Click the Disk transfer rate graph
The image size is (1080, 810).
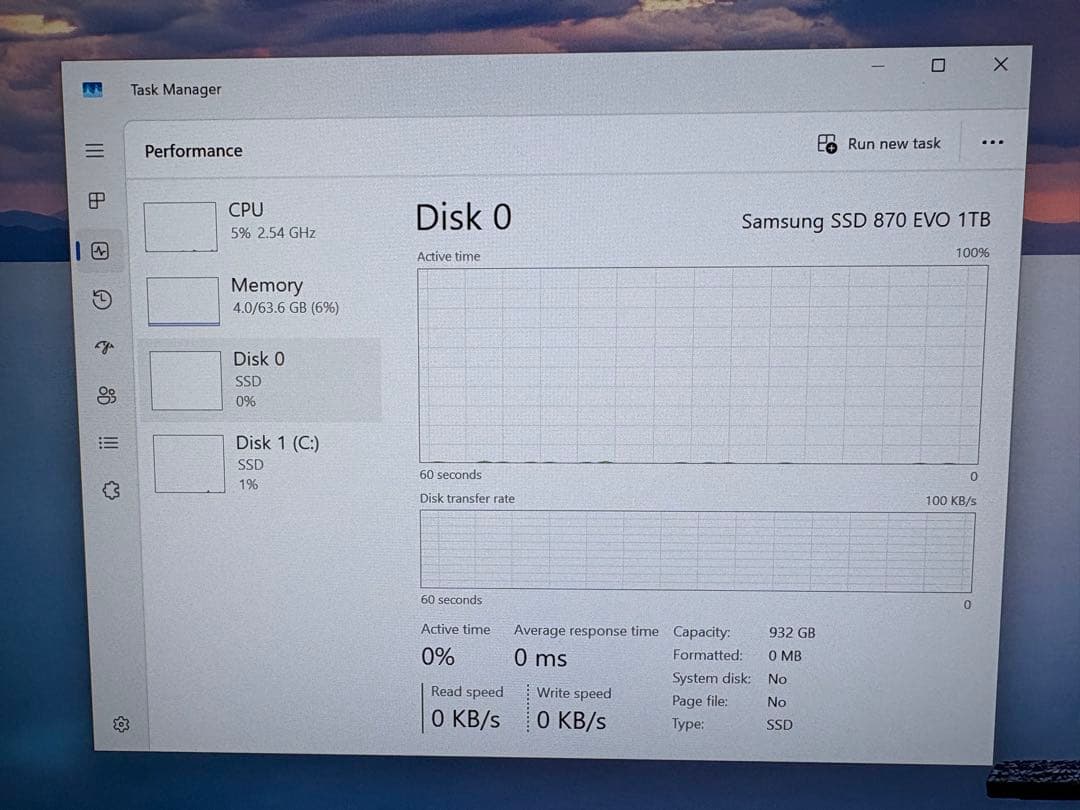(x=697, y=551)
